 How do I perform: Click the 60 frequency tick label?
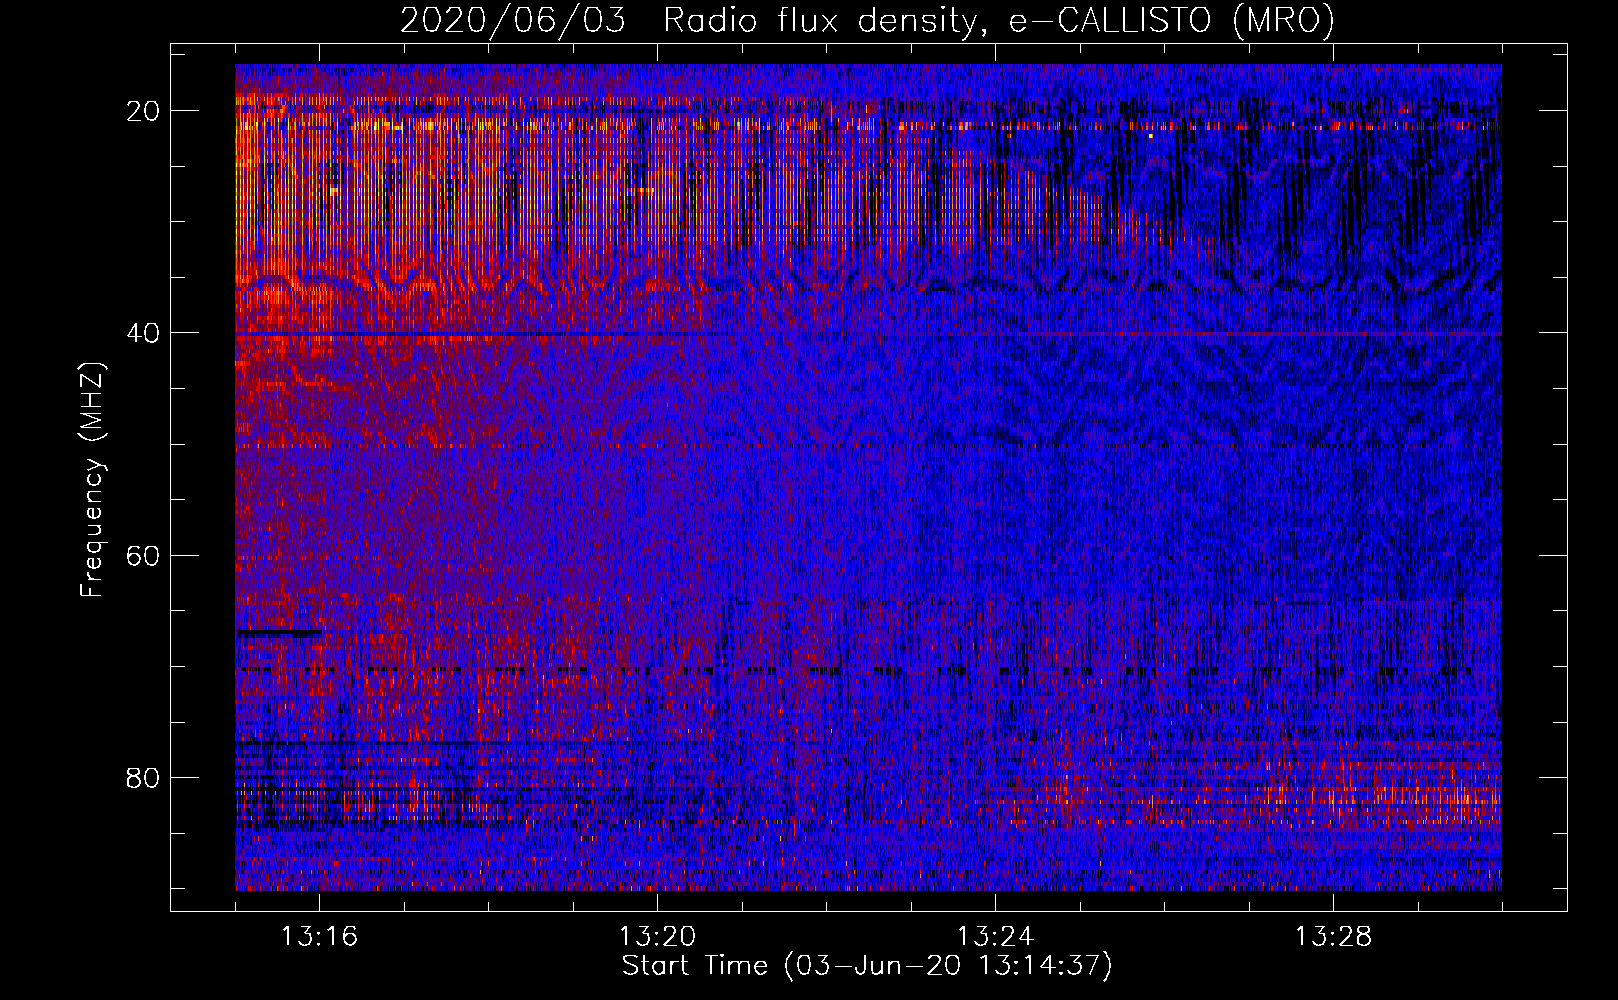point(144,555)
